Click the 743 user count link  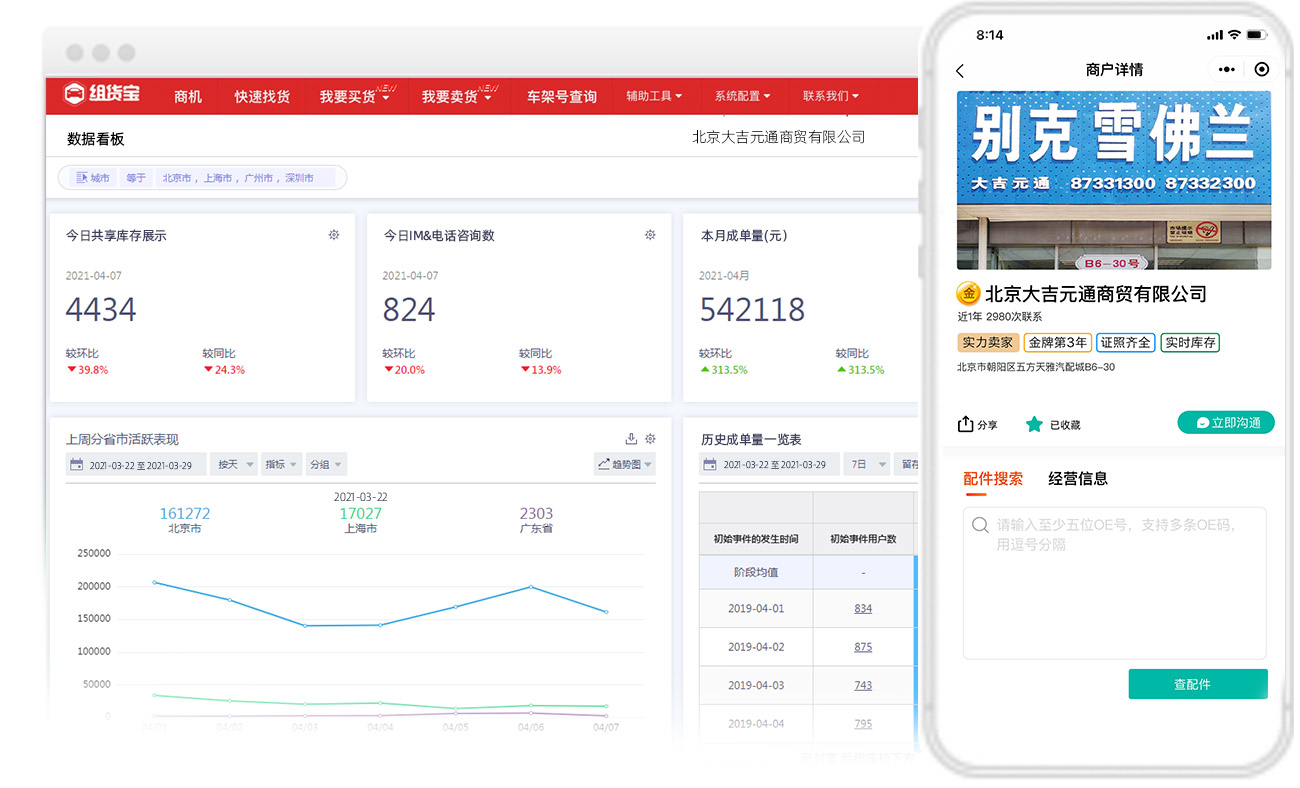pos(863,685)
